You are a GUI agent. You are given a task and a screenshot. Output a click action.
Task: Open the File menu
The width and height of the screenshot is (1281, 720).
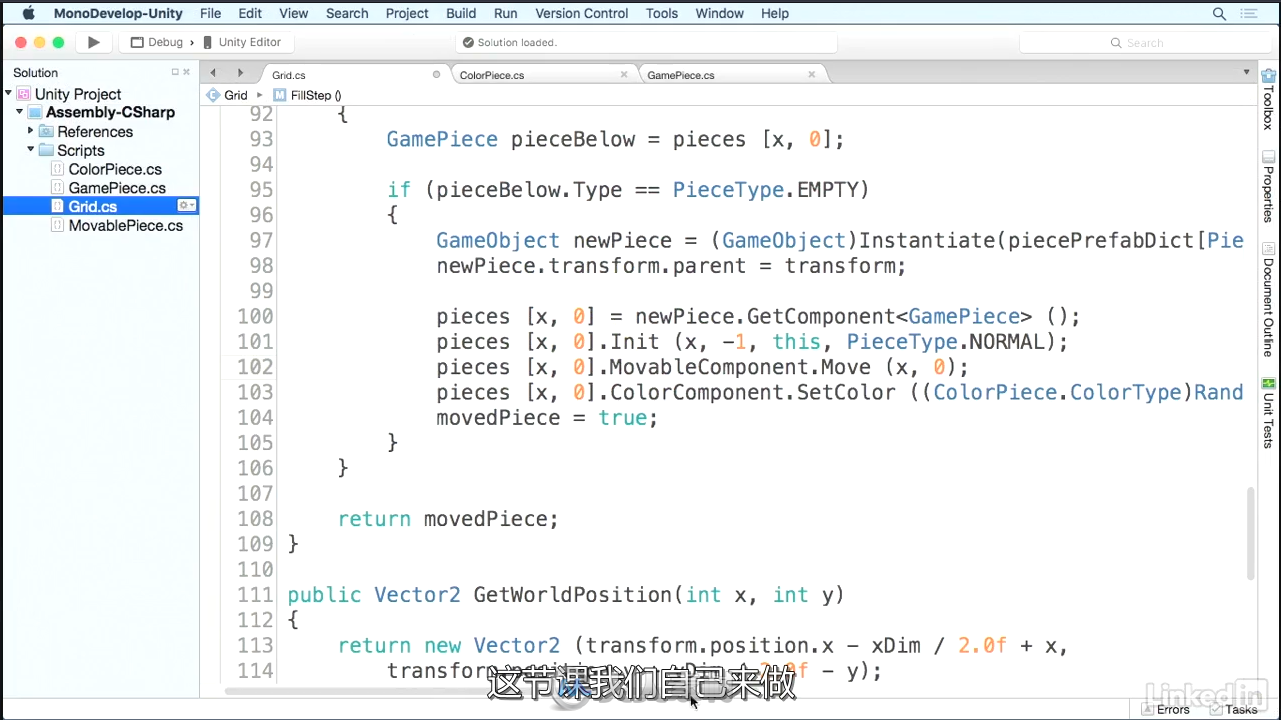pos(211,13)
